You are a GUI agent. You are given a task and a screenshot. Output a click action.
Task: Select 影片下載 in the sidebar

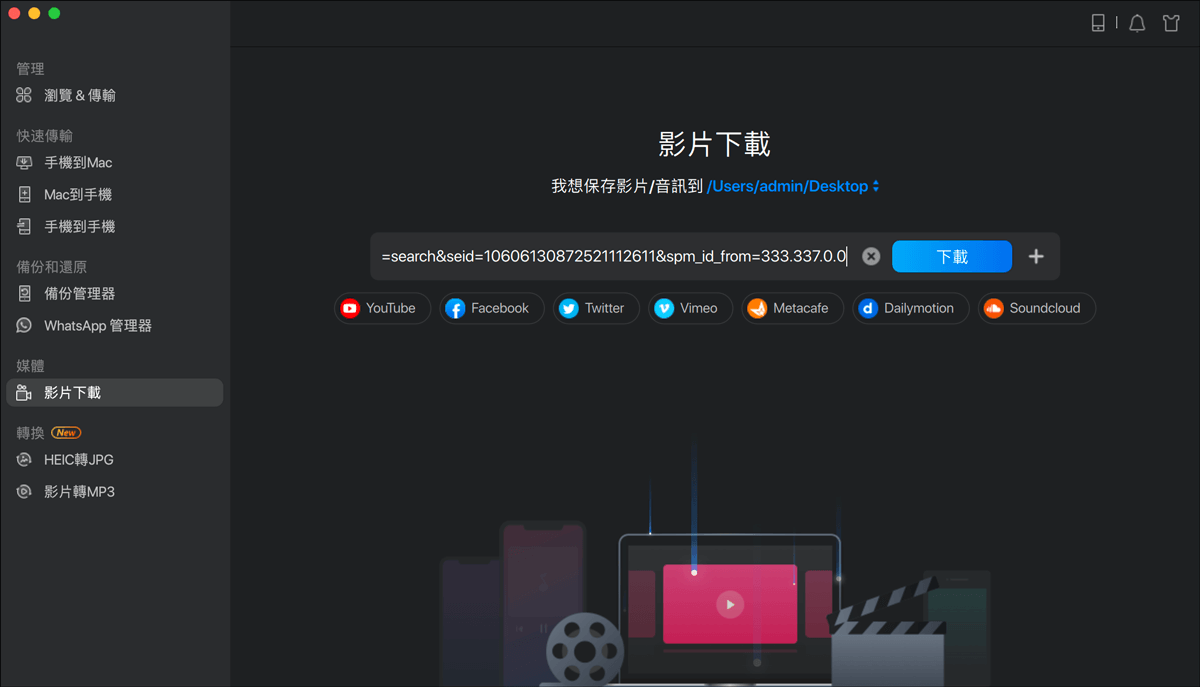pos(72,392)
